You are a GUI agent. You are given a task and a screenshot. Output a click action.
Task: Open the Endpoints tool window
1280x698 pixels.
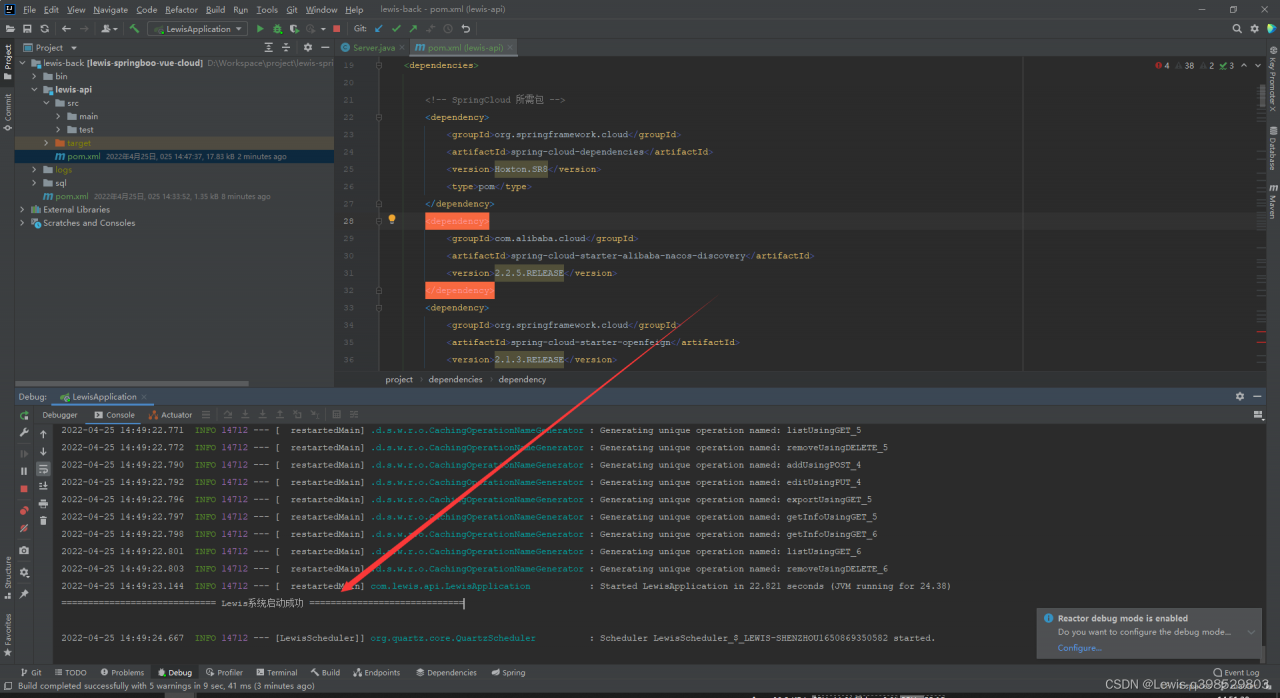[x=376, y=673]
